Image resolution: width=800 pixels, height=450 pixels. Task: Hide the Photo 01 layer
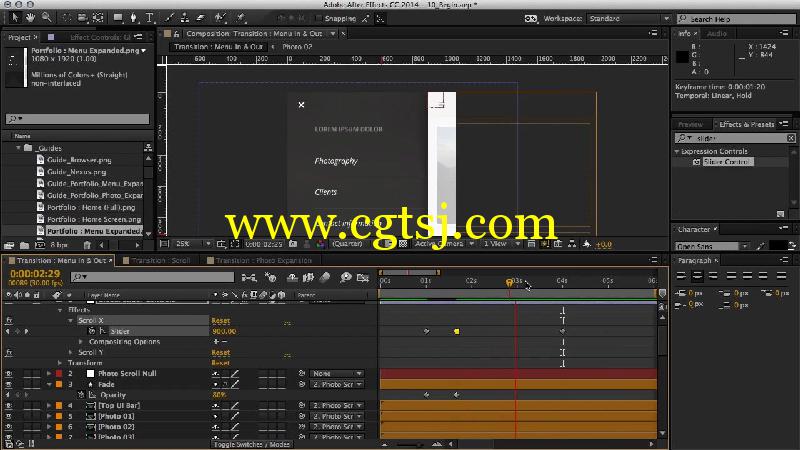tap(9, 416)
